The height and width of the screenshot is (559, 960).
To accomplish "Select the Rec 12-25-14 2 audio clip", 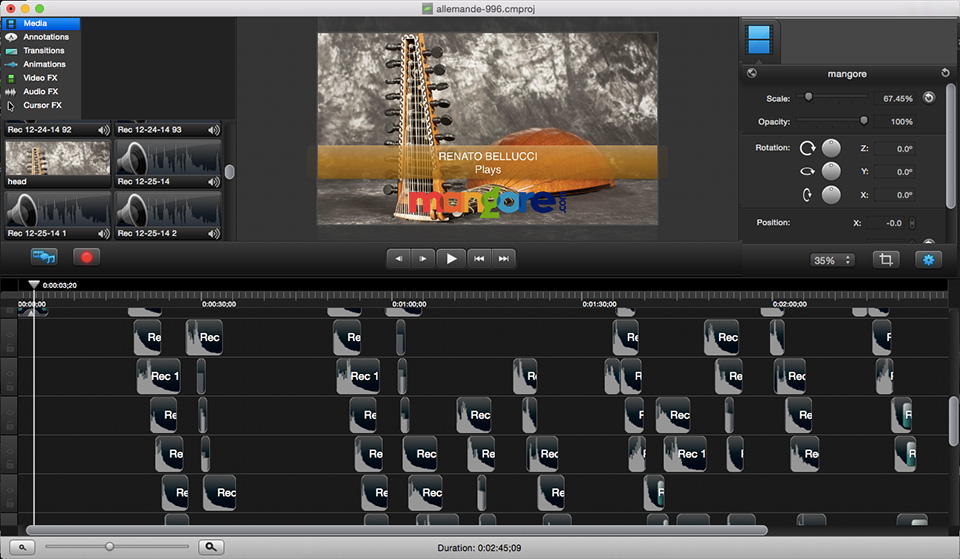I will point(168,216).
